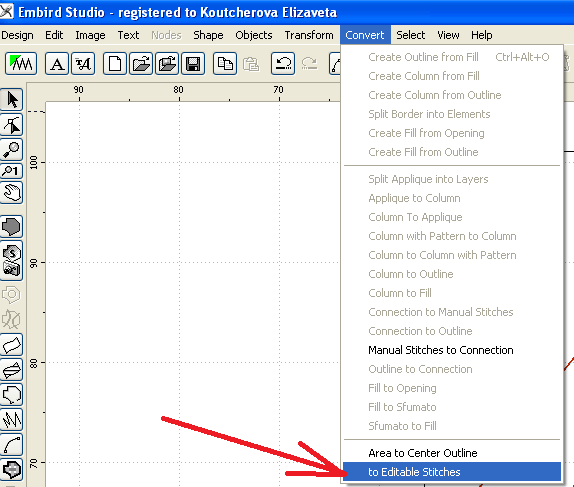
Task: Open the Image menu
Action: pyautogui.click(x=90, y=35)
